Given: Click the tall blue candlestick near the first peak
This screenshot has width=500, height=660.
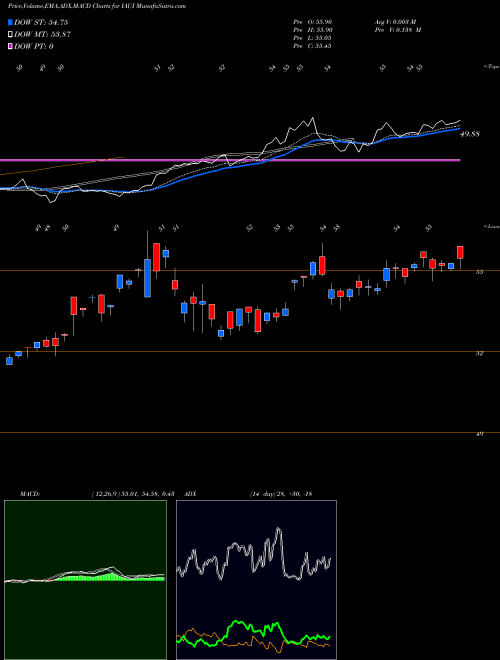Looking at the screenshot, I should coord(147,278).
